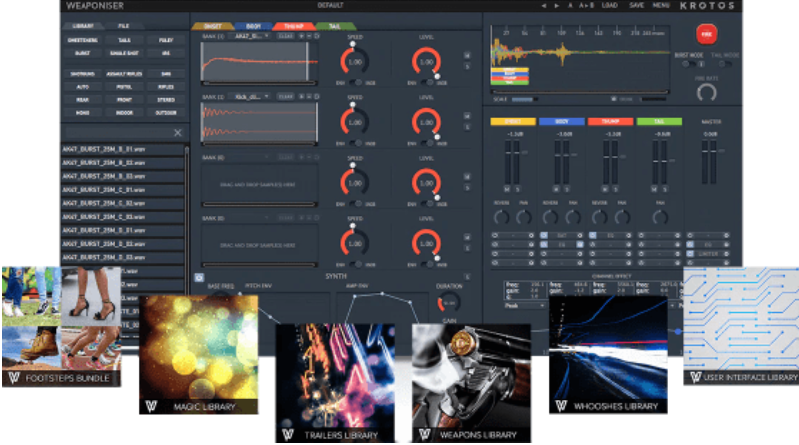Viewport: 799px width, 445px height.
Task: Switch to the FILE tab
Action: pos(124,24)
